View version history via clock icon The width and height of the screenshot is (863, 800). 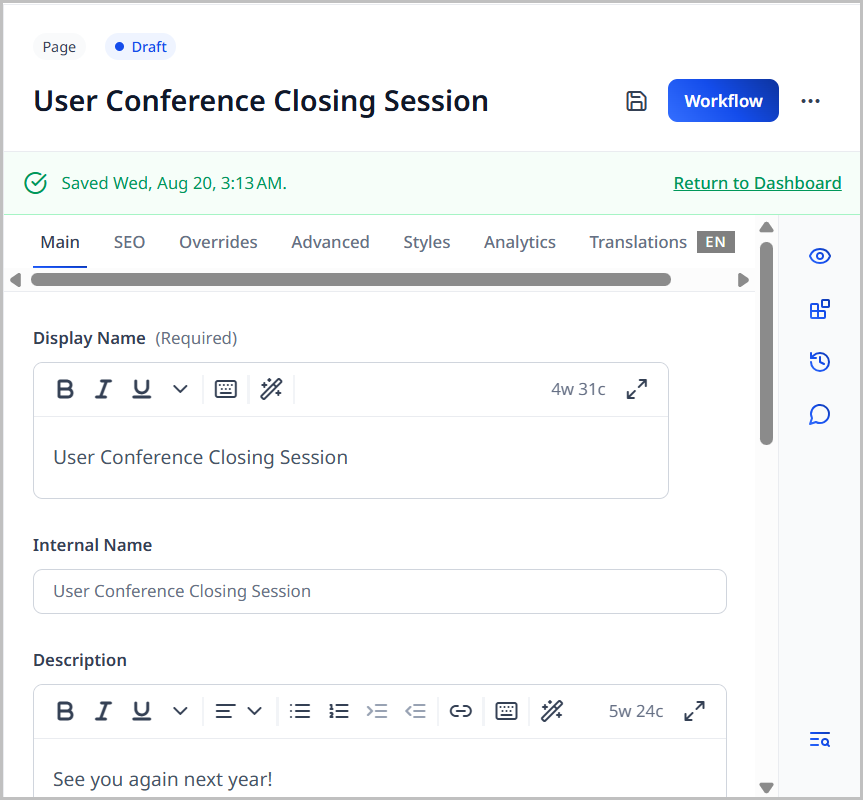click(820, 361)
